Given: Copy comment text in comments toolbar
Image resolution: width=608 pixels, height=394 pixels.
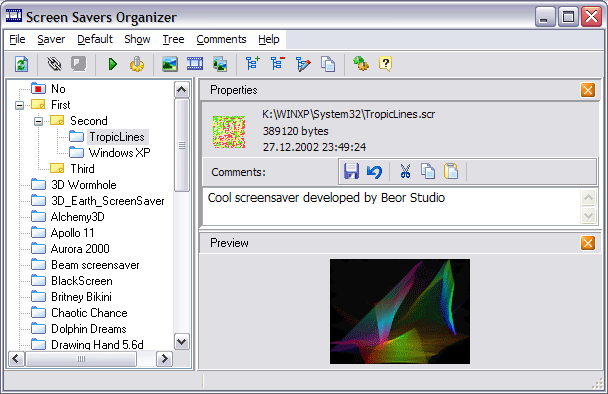Looking at the screenshot, I should click(x=428, y=171).
